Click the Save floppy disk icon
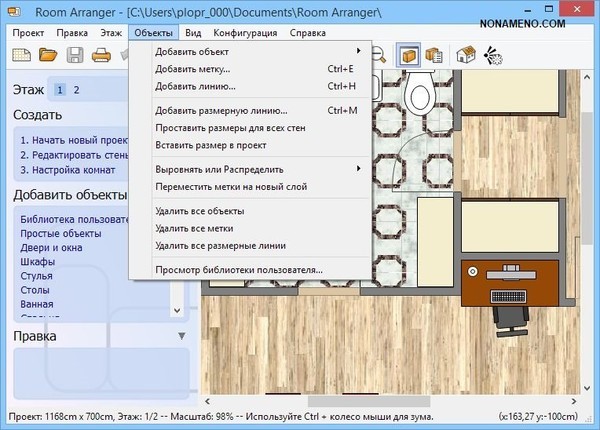 pos(73,56)
